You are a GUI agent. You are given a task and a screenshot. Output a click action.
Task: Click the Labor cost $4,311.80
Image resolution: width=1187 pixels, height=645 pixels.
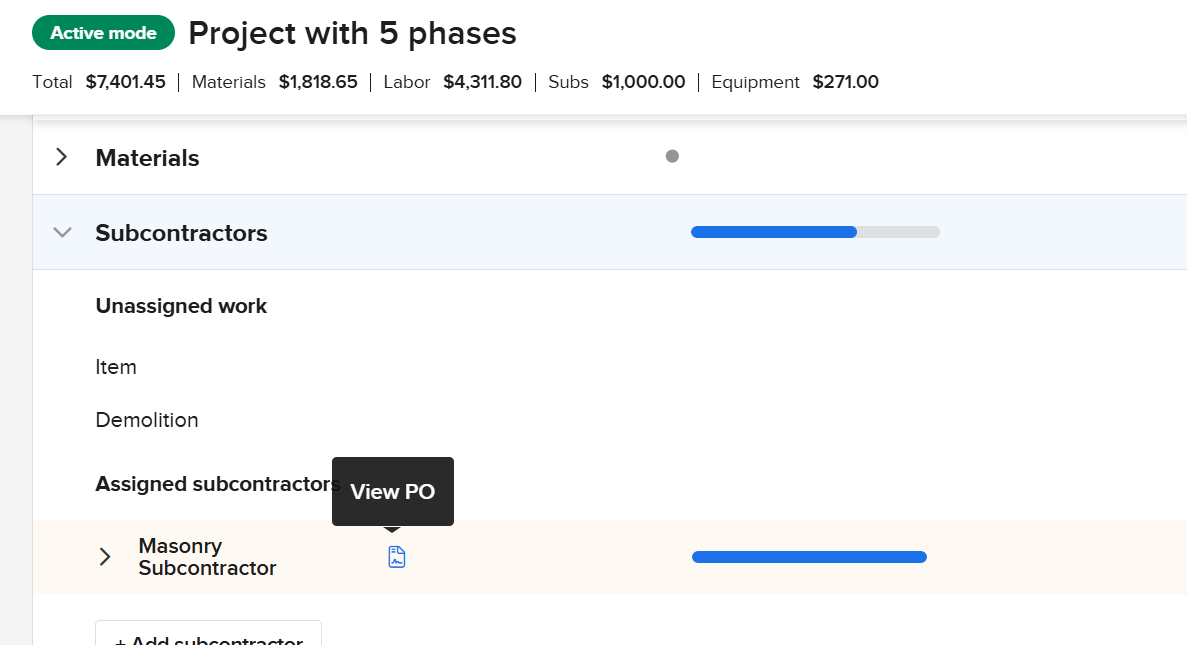pos(482,82)
